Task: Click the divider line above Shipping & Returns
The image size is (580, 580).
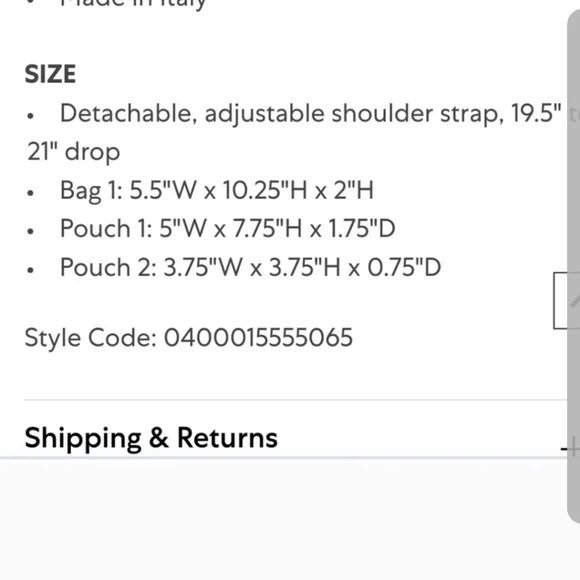Action: [295, 400]
